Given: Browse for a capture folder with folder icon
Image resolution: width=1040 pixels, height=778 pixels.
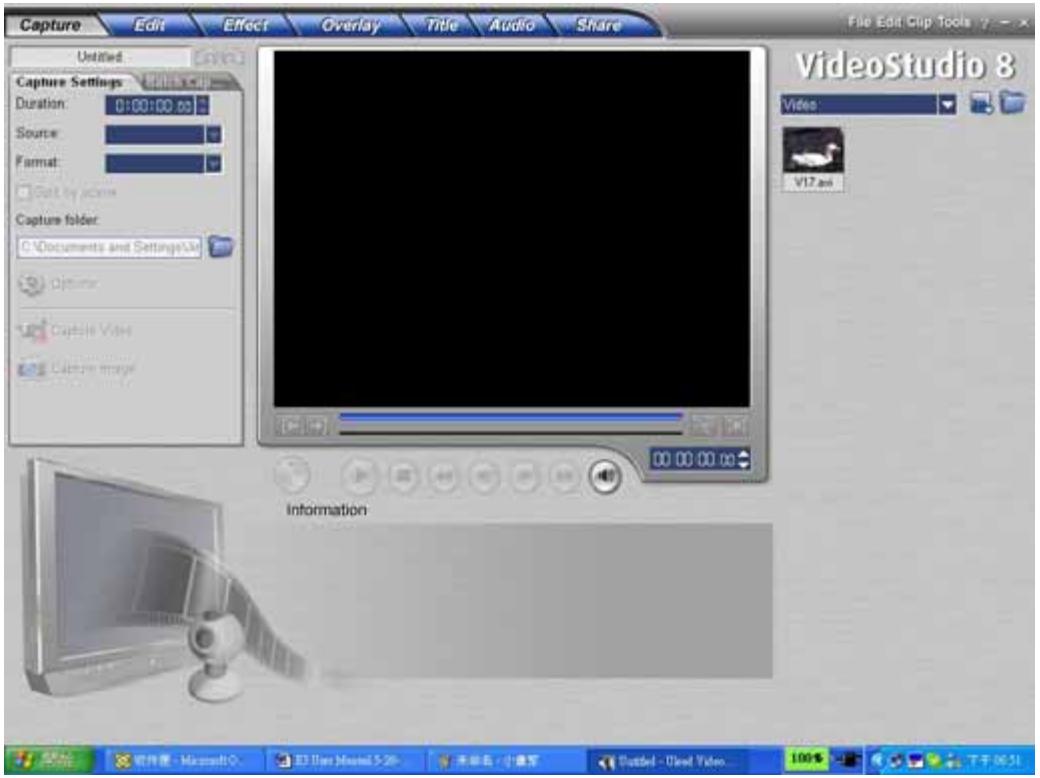Looking at the screenshot, I should click(x=221, y=246).
